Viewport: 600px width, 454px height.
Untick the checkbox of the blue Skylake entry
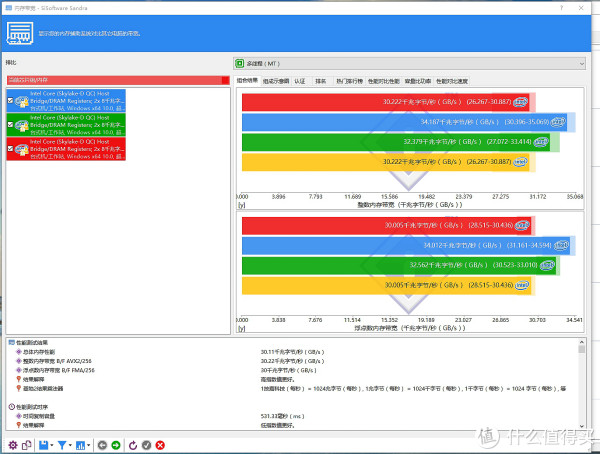coord(10,101)
